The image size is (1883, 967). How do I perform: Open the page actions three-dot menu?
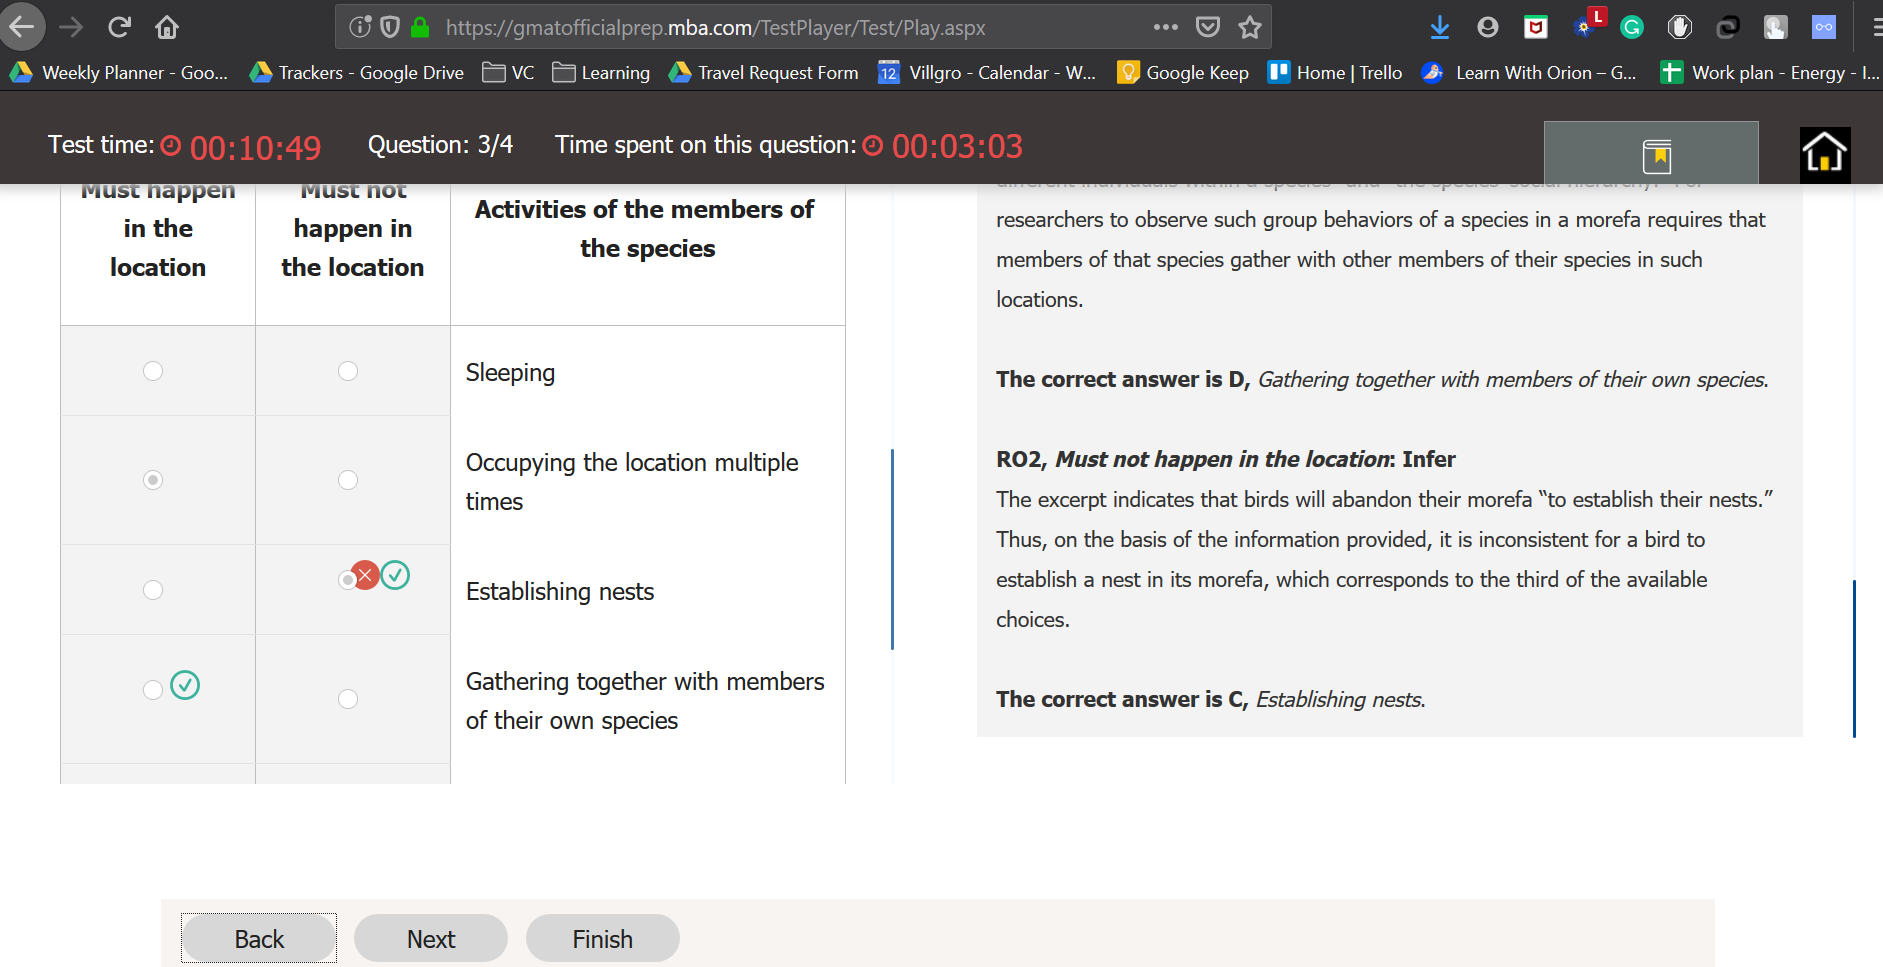(1165, 27)
